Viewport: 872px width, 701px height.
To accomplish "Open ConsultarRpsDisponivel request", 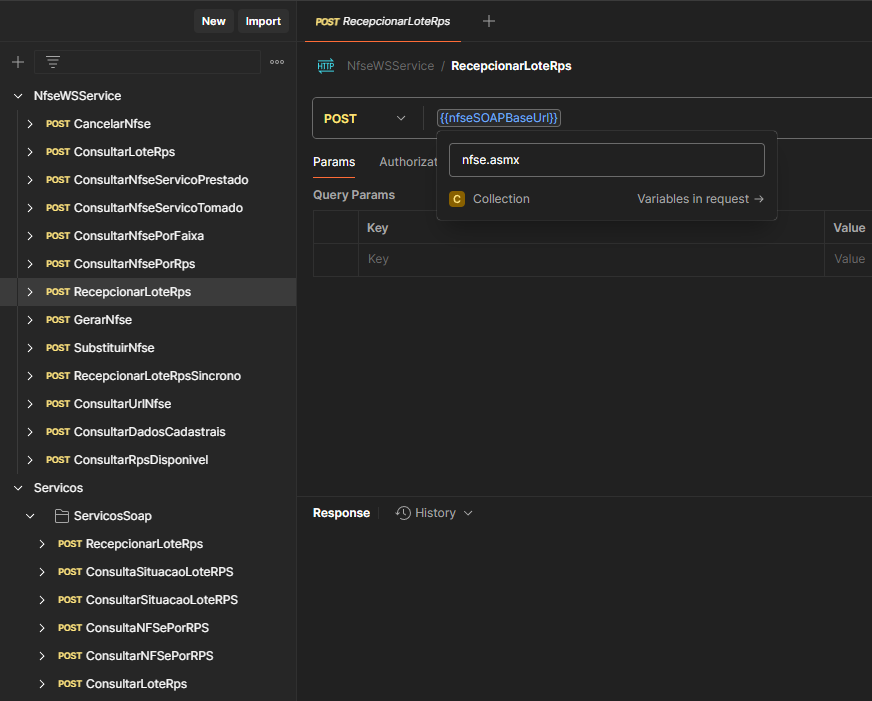I will click(141, 460).
